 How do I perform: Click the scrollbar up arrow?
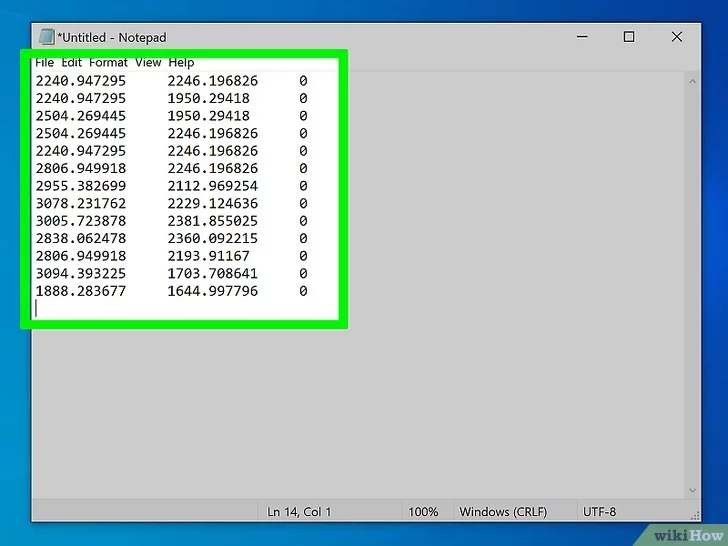pyautogui.click(x=692, y=81)
